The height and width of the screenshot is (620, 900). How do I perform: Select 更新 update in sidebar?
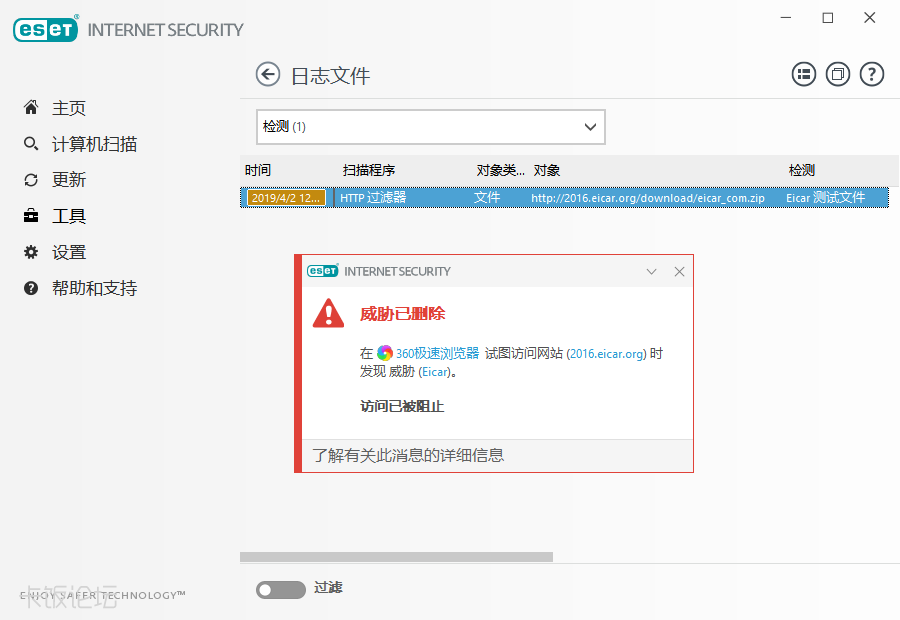[x=68, y=180]
